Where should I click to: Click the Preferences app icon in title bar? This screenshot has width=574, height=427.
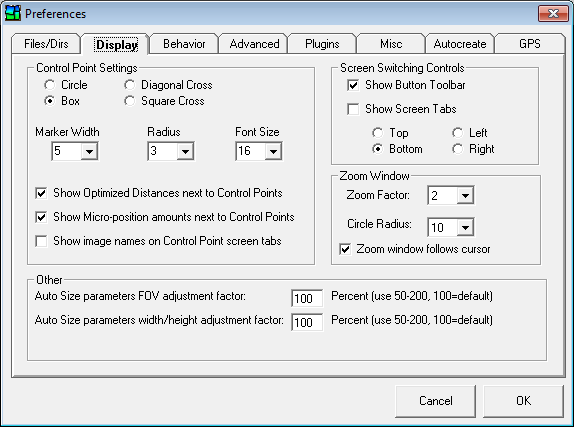coord(13,14)
